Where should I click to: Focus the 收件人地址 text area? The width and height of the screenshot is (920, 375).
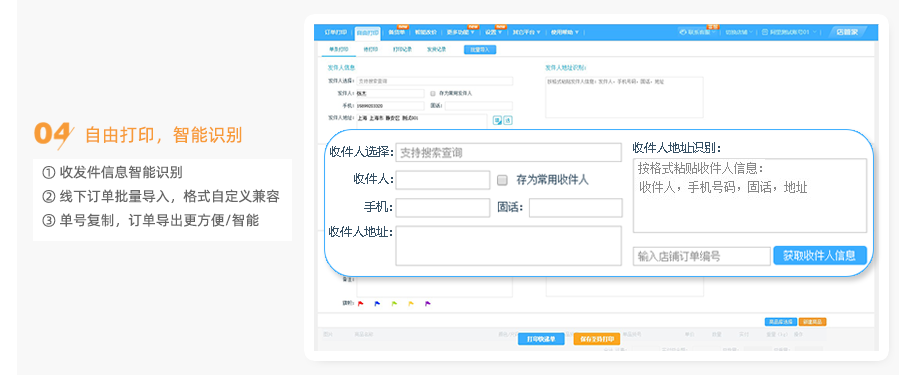click(508, 246)
